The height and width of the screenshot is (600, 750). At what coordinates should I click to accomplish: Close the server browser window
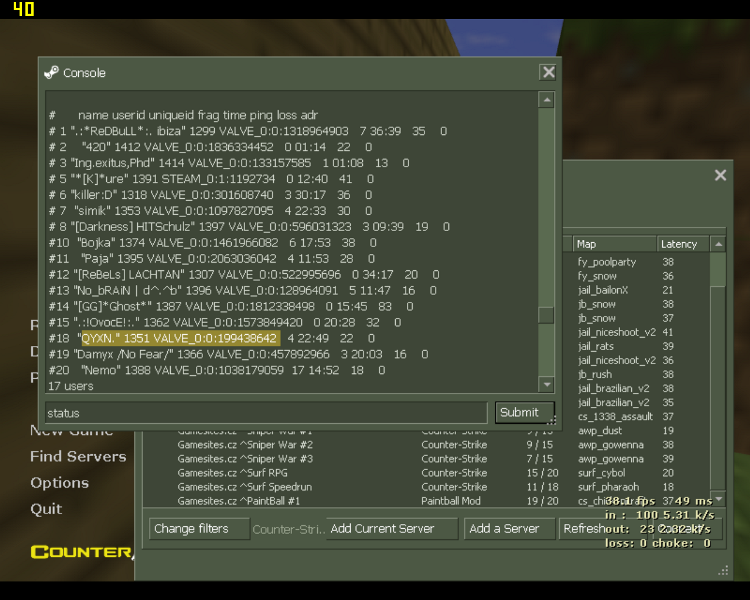pos(720,175)
